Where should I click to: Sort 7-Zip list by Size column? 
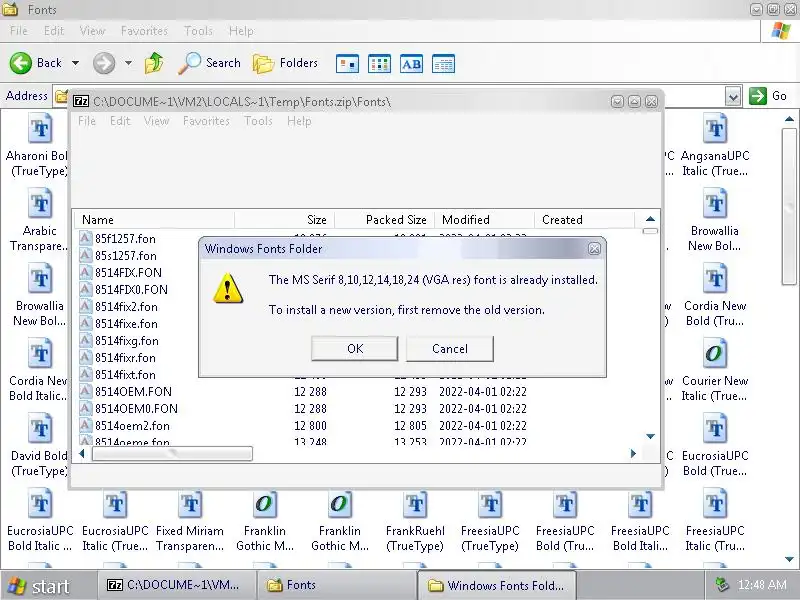[x=285, y=220]
